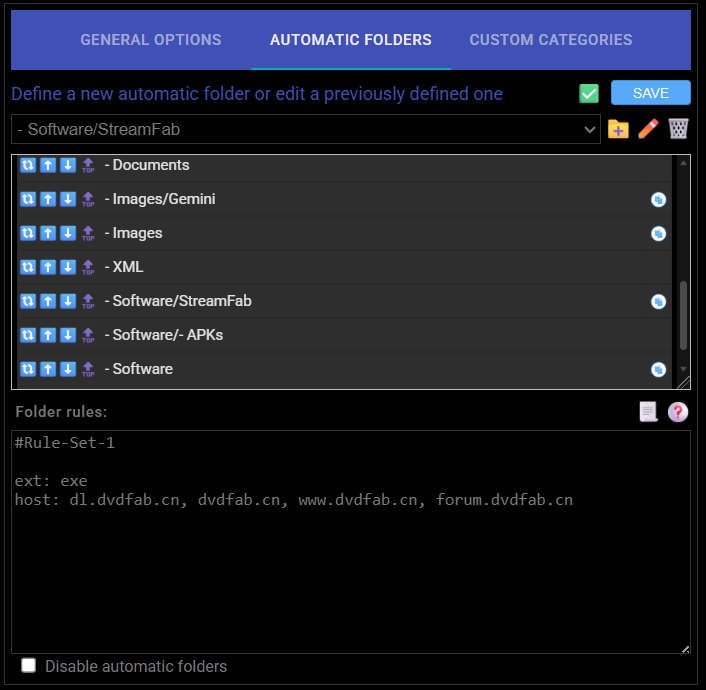Open the Custom Categories tab
706x690 pixels.
pos(551,40)
